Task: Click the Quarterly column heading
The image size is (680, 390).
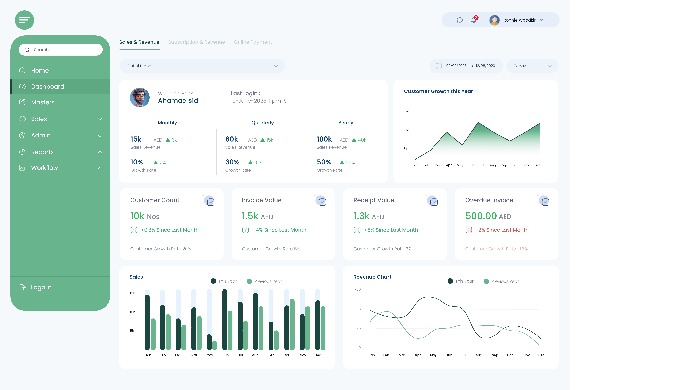Action: coord(263,123)
